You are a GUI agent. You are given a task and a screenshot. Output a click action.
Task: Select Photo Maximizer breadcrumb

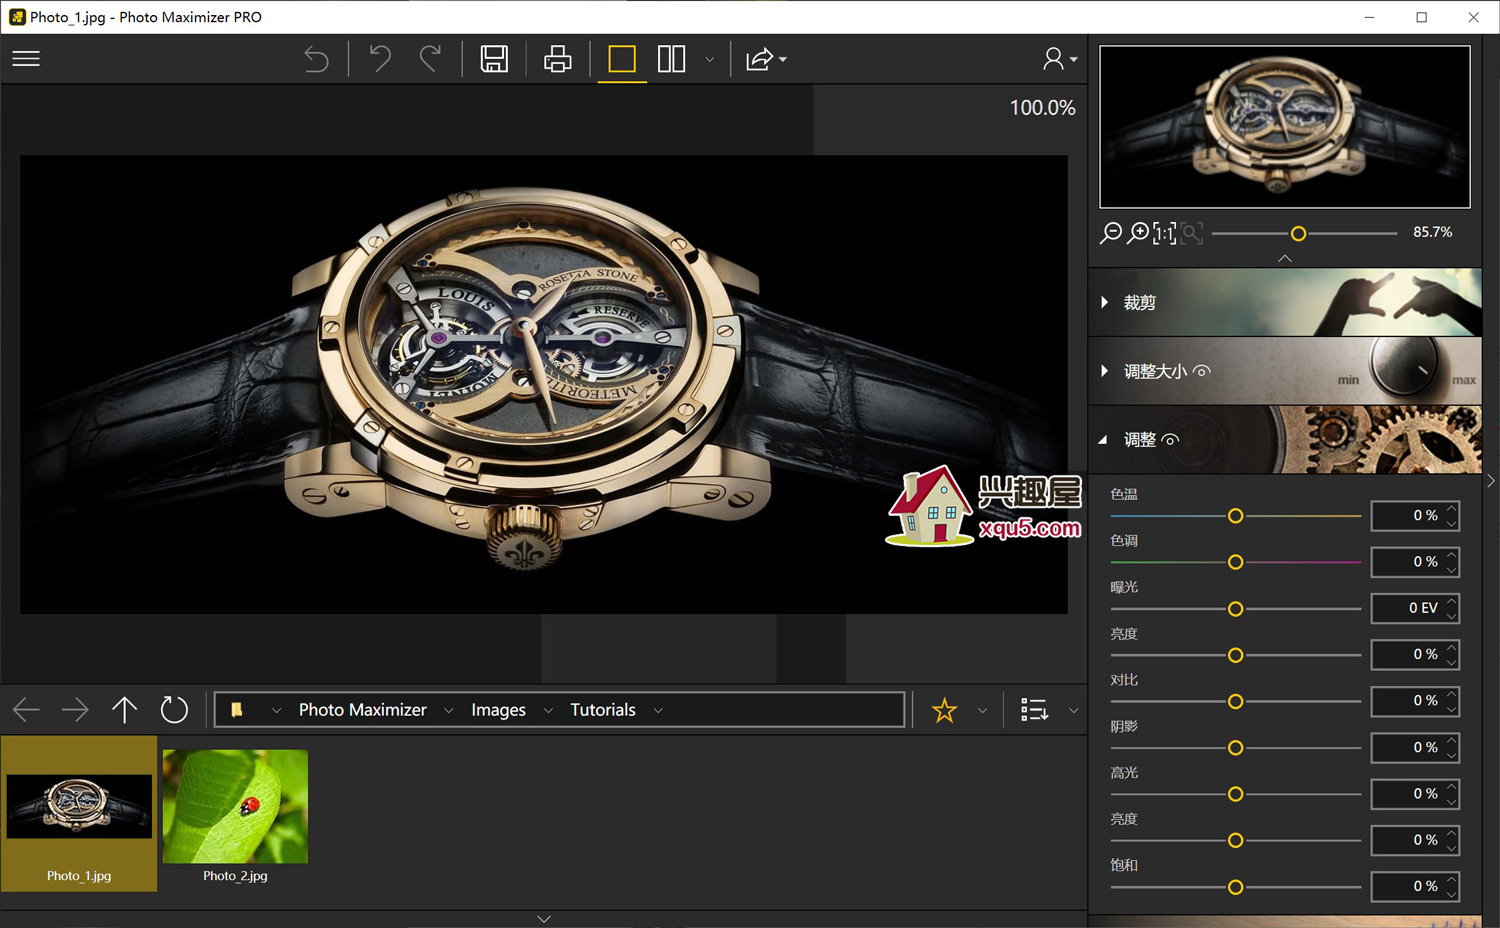pyautogui.click(x=362, y=710)
